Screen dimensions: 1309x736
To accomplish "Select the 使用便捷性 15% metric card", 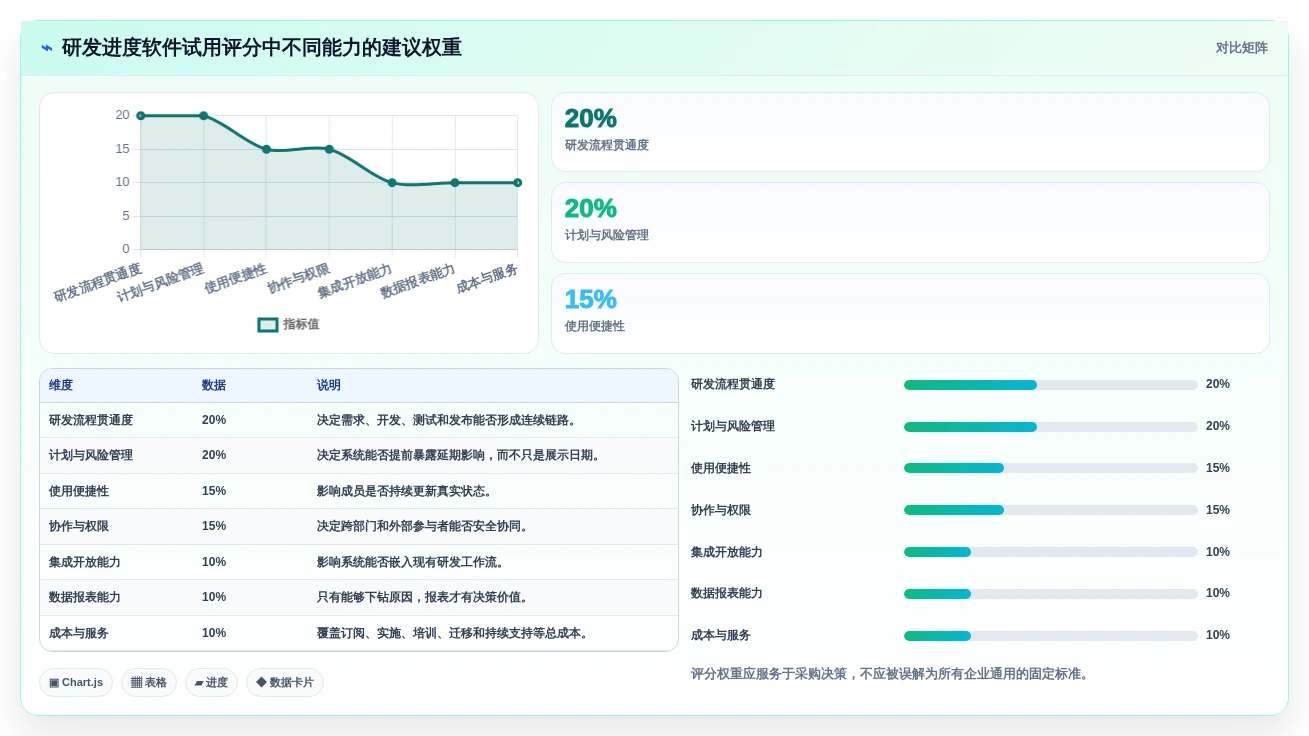I will coord(910,313).
